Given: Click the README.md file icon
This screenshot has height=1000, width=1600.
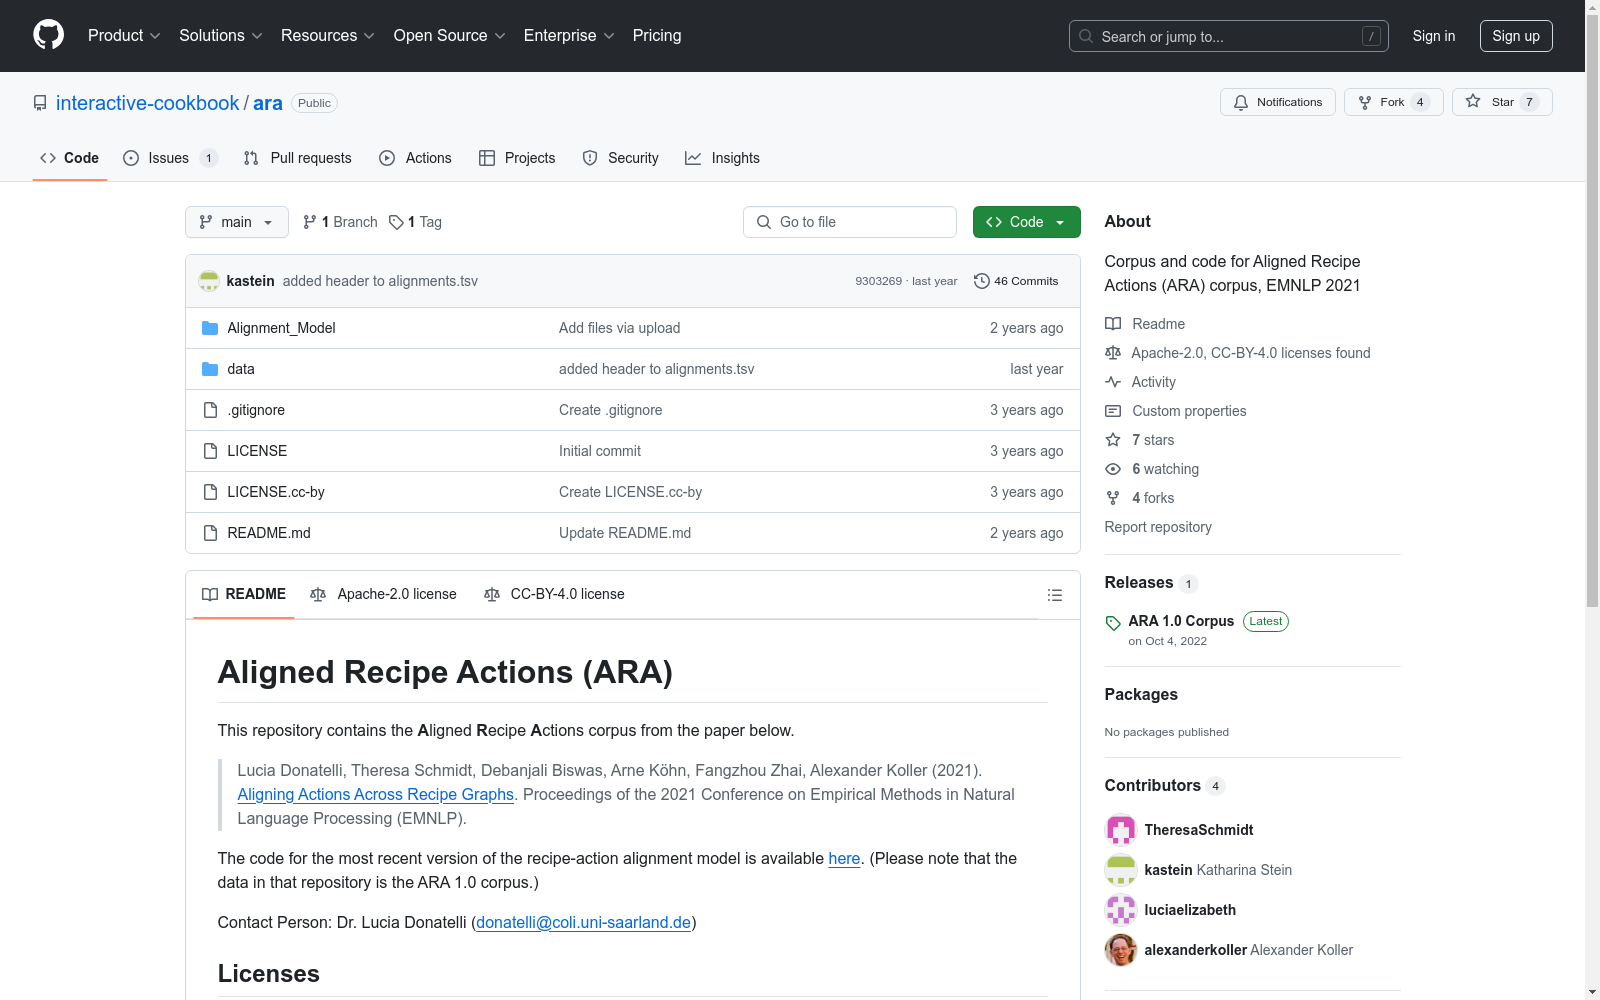Looking at the screenshot, I should (x=210, y=533).
